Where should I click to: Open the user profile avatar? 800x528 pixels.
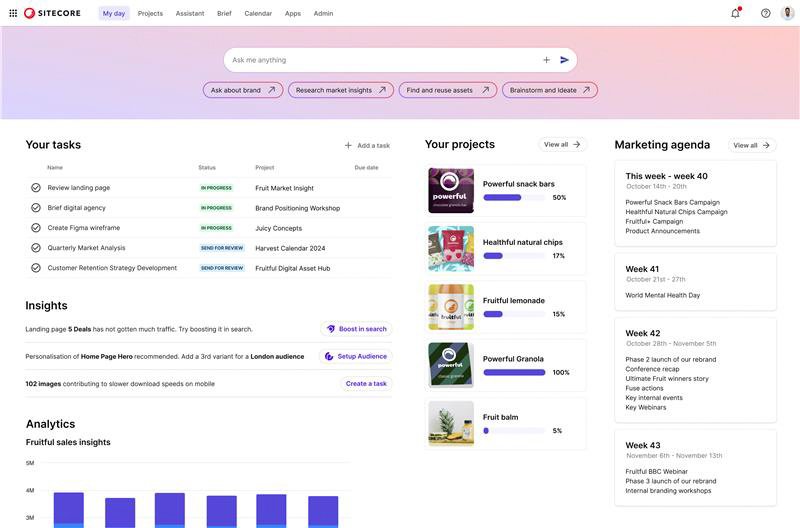click(788, 13)
